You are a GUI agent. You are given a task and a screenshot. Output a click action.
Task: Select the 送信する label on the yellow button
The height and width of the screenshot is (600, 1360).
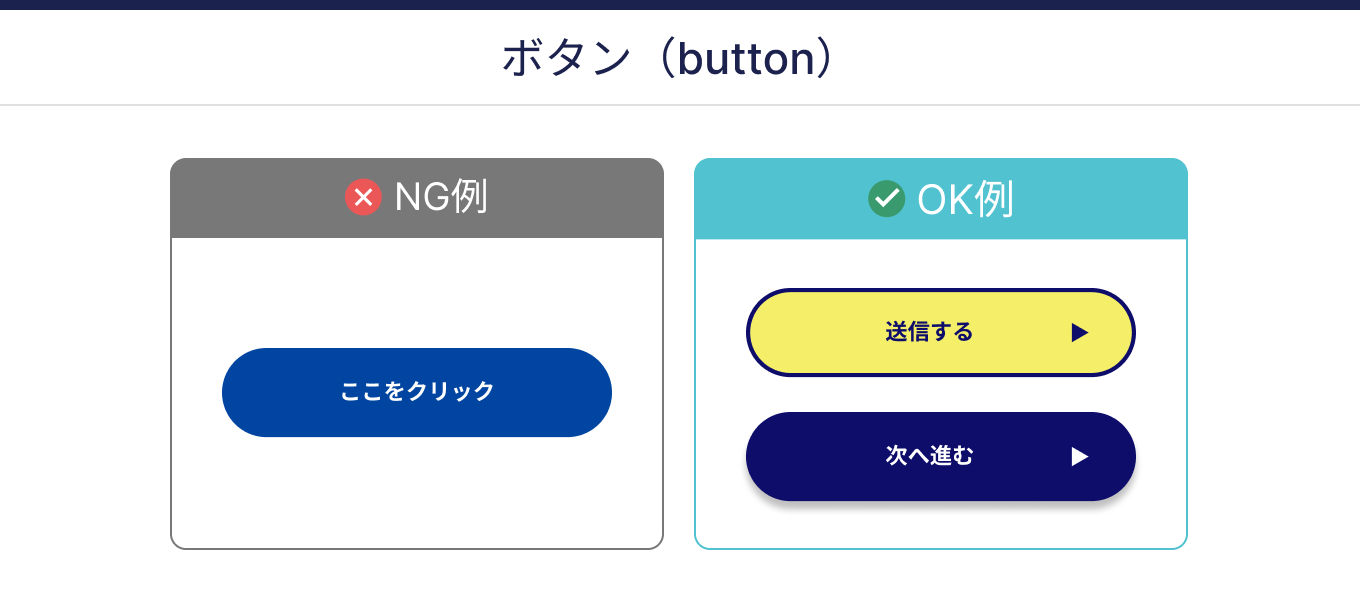click(929, 332)
